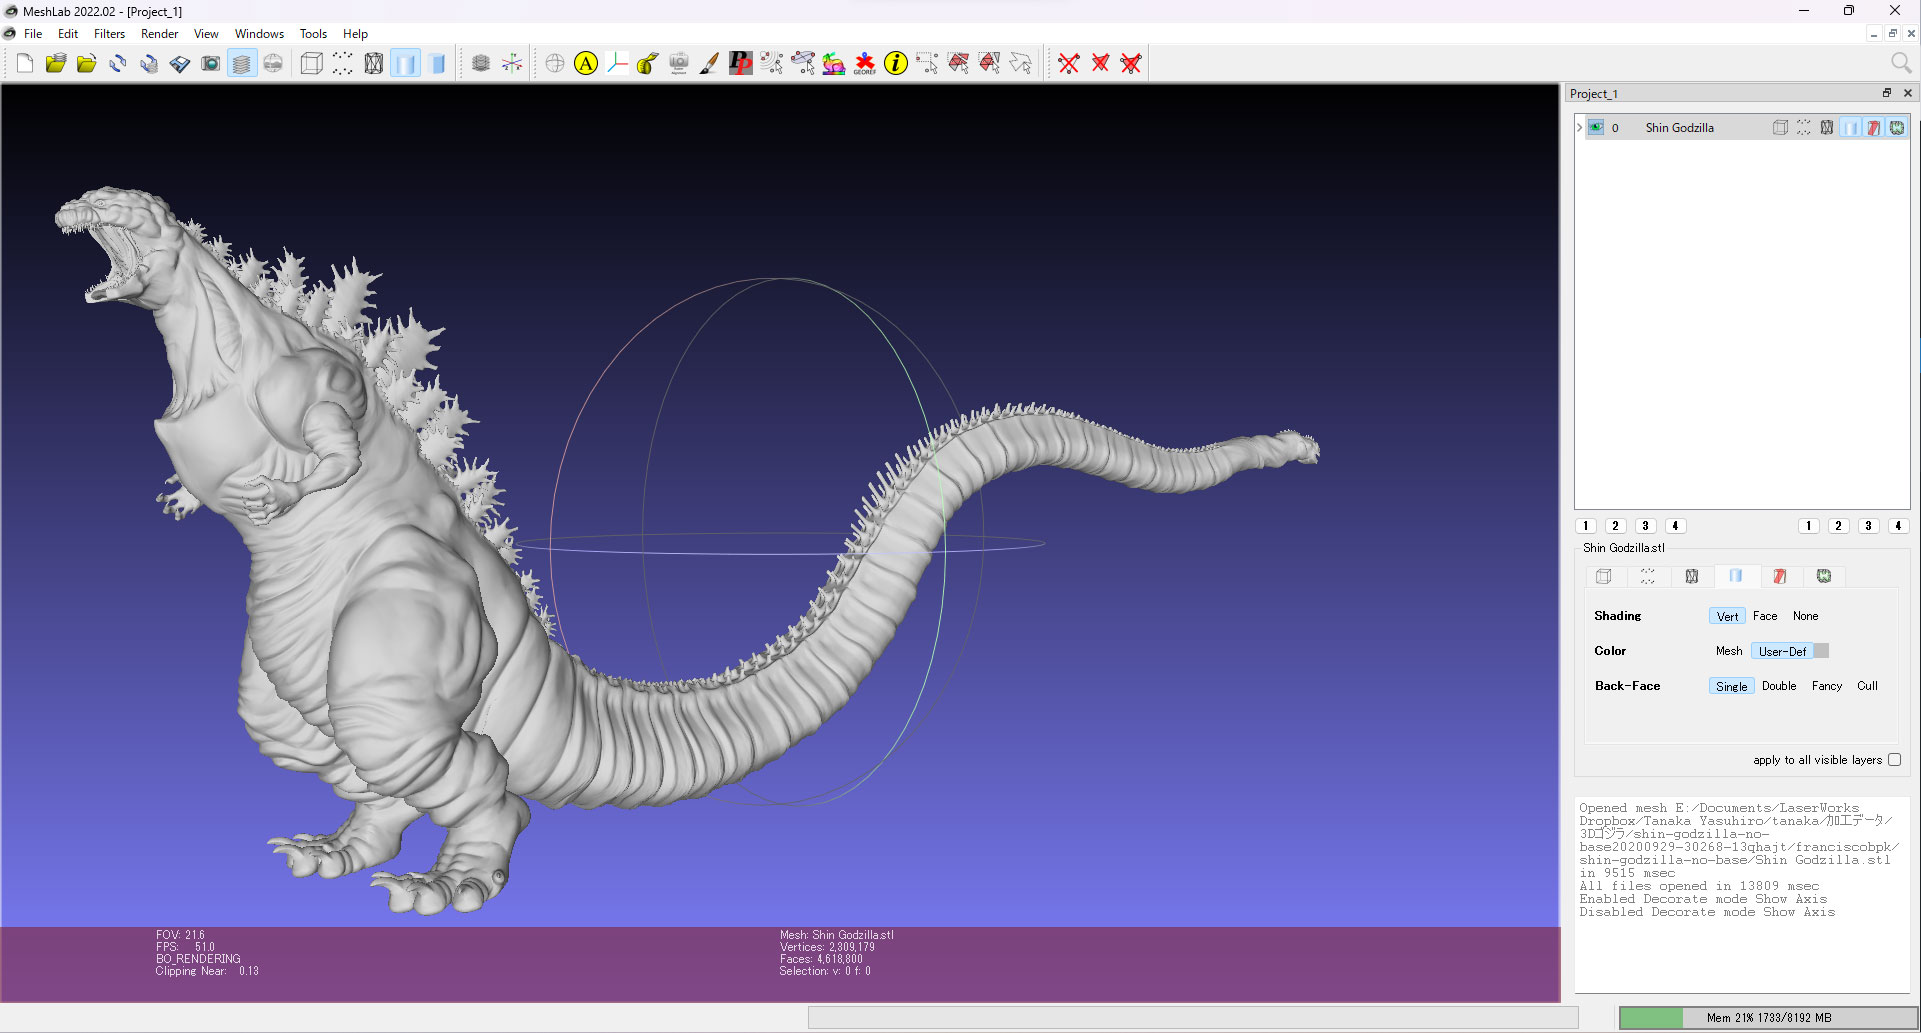The height and width of the screenshot is (1033, 1921).
Task: Select the Paintbrush color tool
Action: click(x=710, y=64)
